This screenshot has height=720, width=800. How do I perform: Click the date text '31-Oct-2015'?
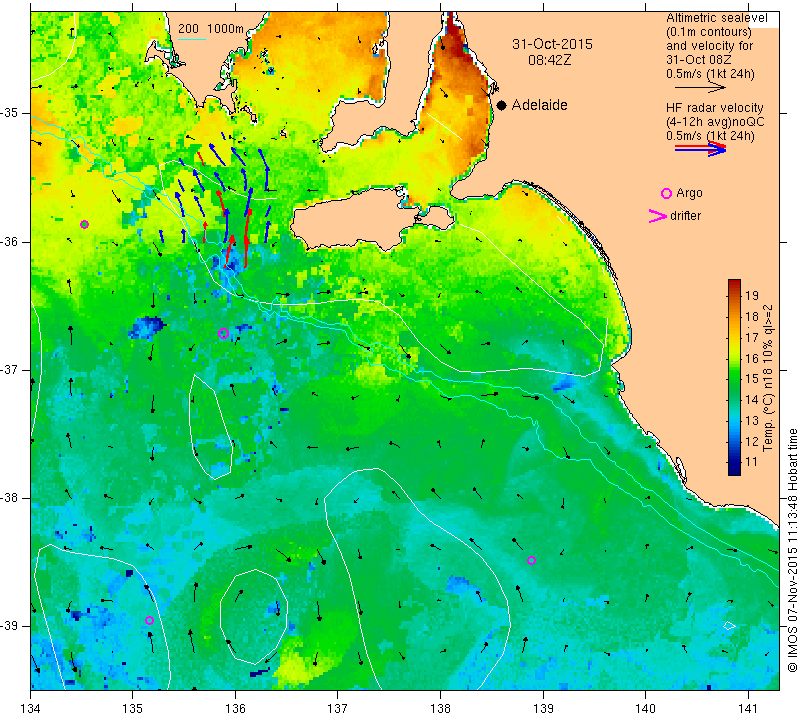pos(553,44)
